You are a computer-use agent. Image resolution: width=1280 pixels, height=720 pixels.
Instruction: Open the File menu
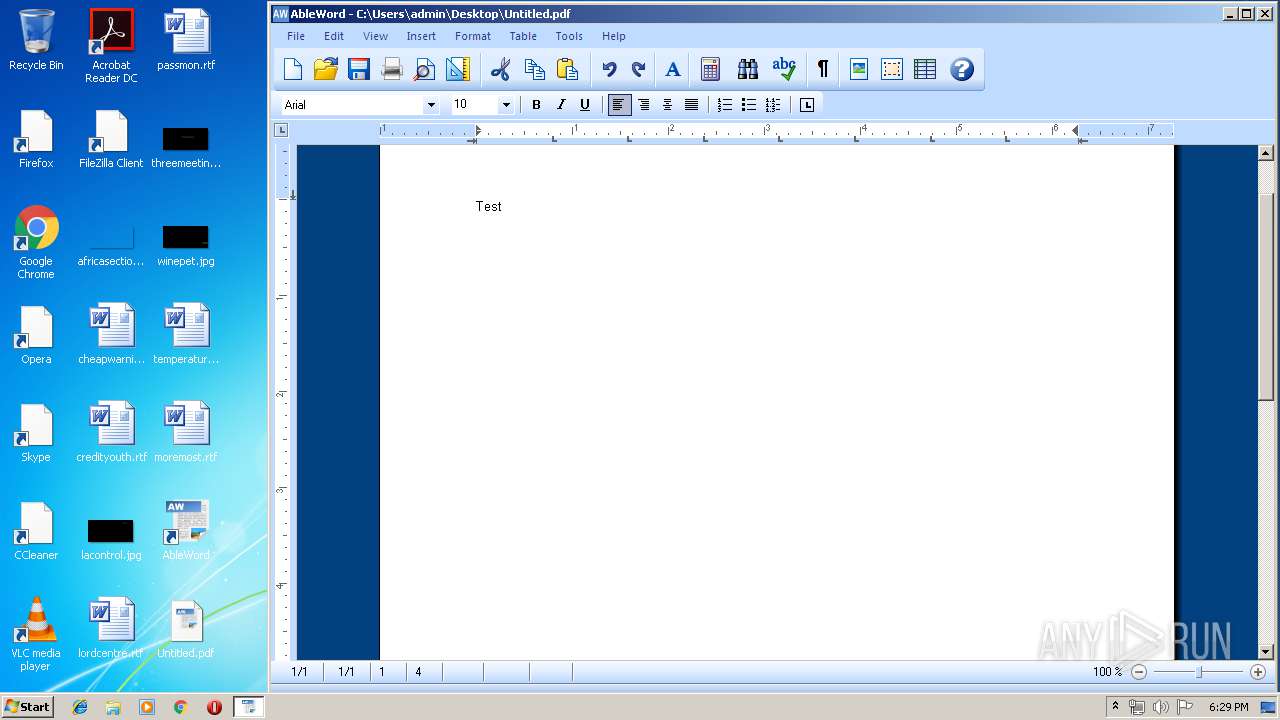[296, 36]
